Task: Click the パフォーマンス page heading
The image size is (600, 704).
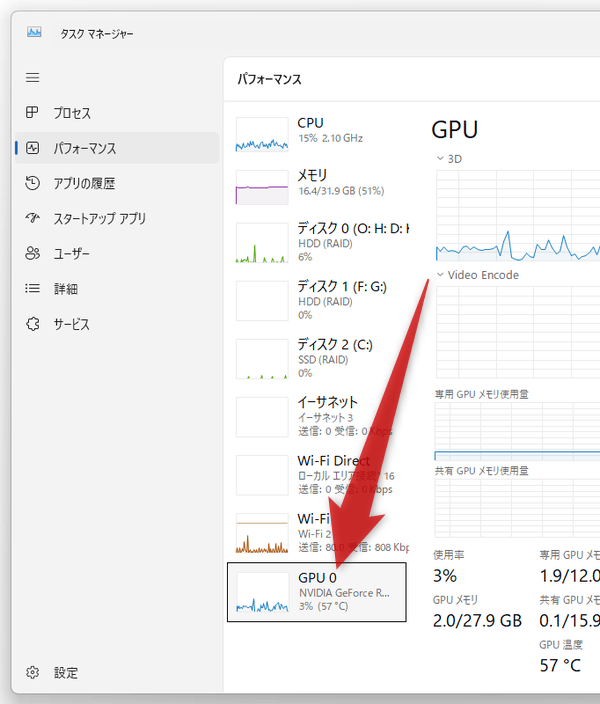Action: coord(269,79)
